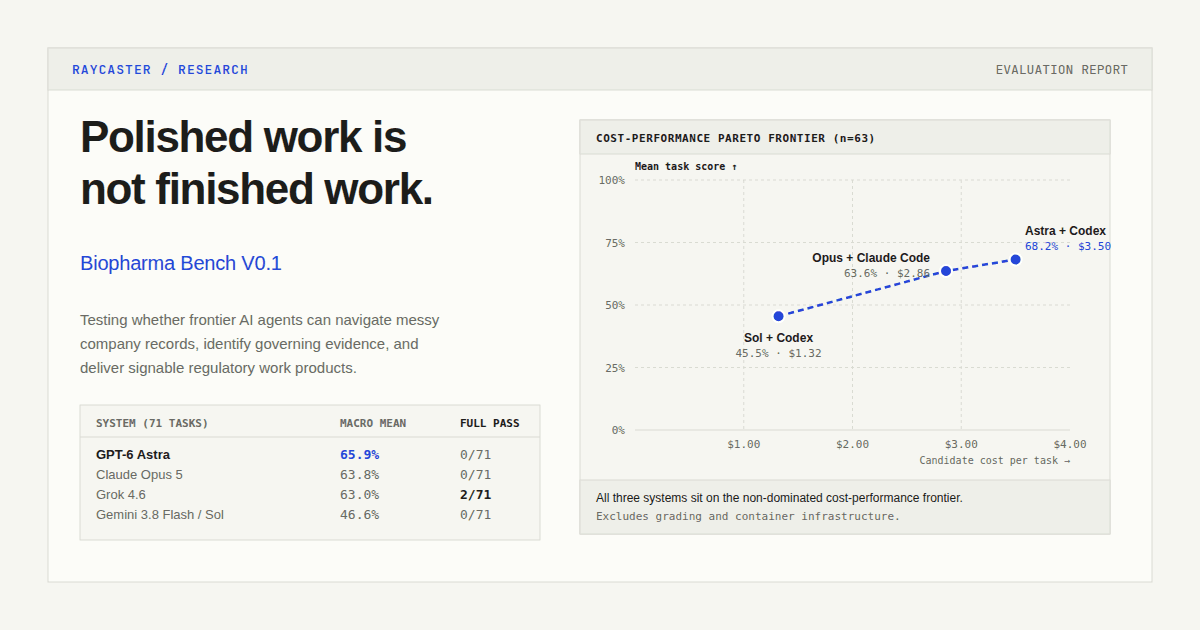Screen dimensions: 1200x630
Task: Click the Sol + Codex label
Action: [x=779, y=338]
